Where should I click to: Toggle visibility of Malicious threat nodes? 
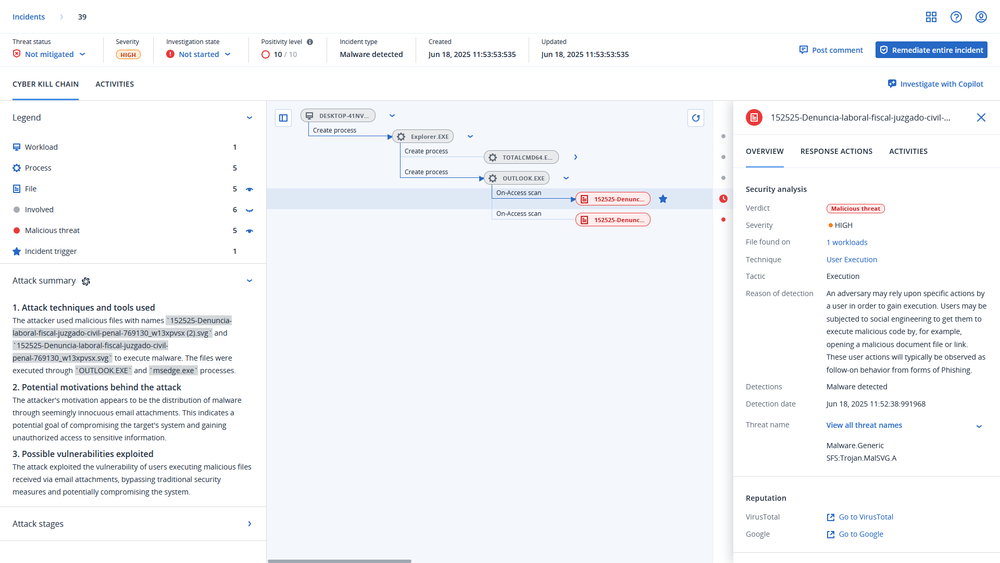249,231
